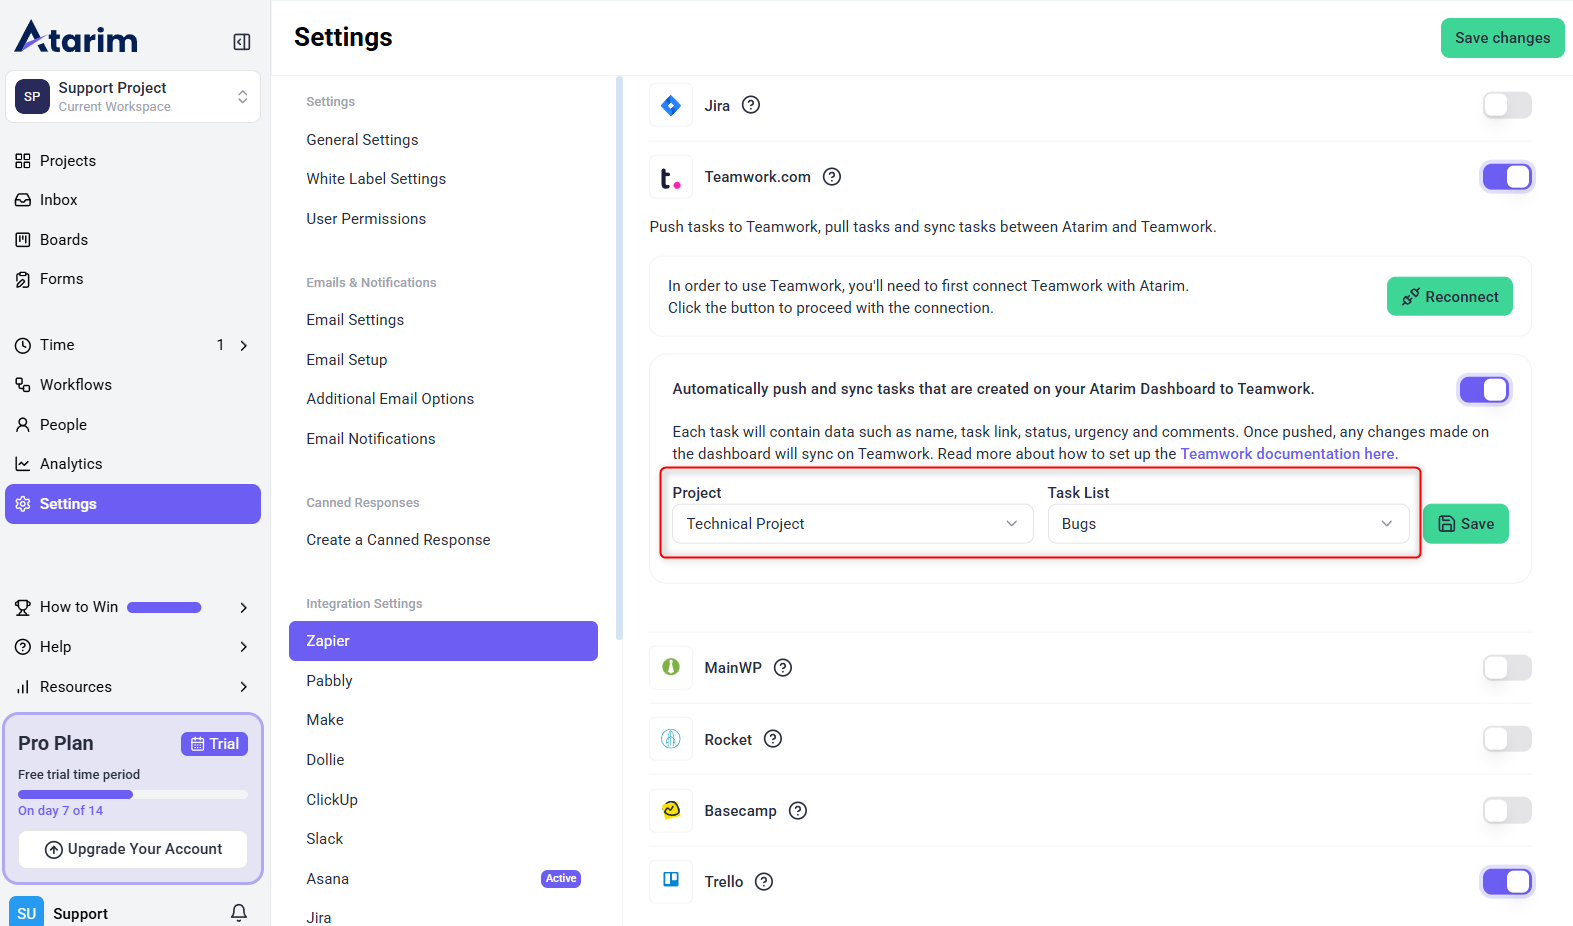Turn off automatic push and sync toggle
The height and width of the screenshot is (926, 1573).
pyautogui.click(x=1483, y=389)
